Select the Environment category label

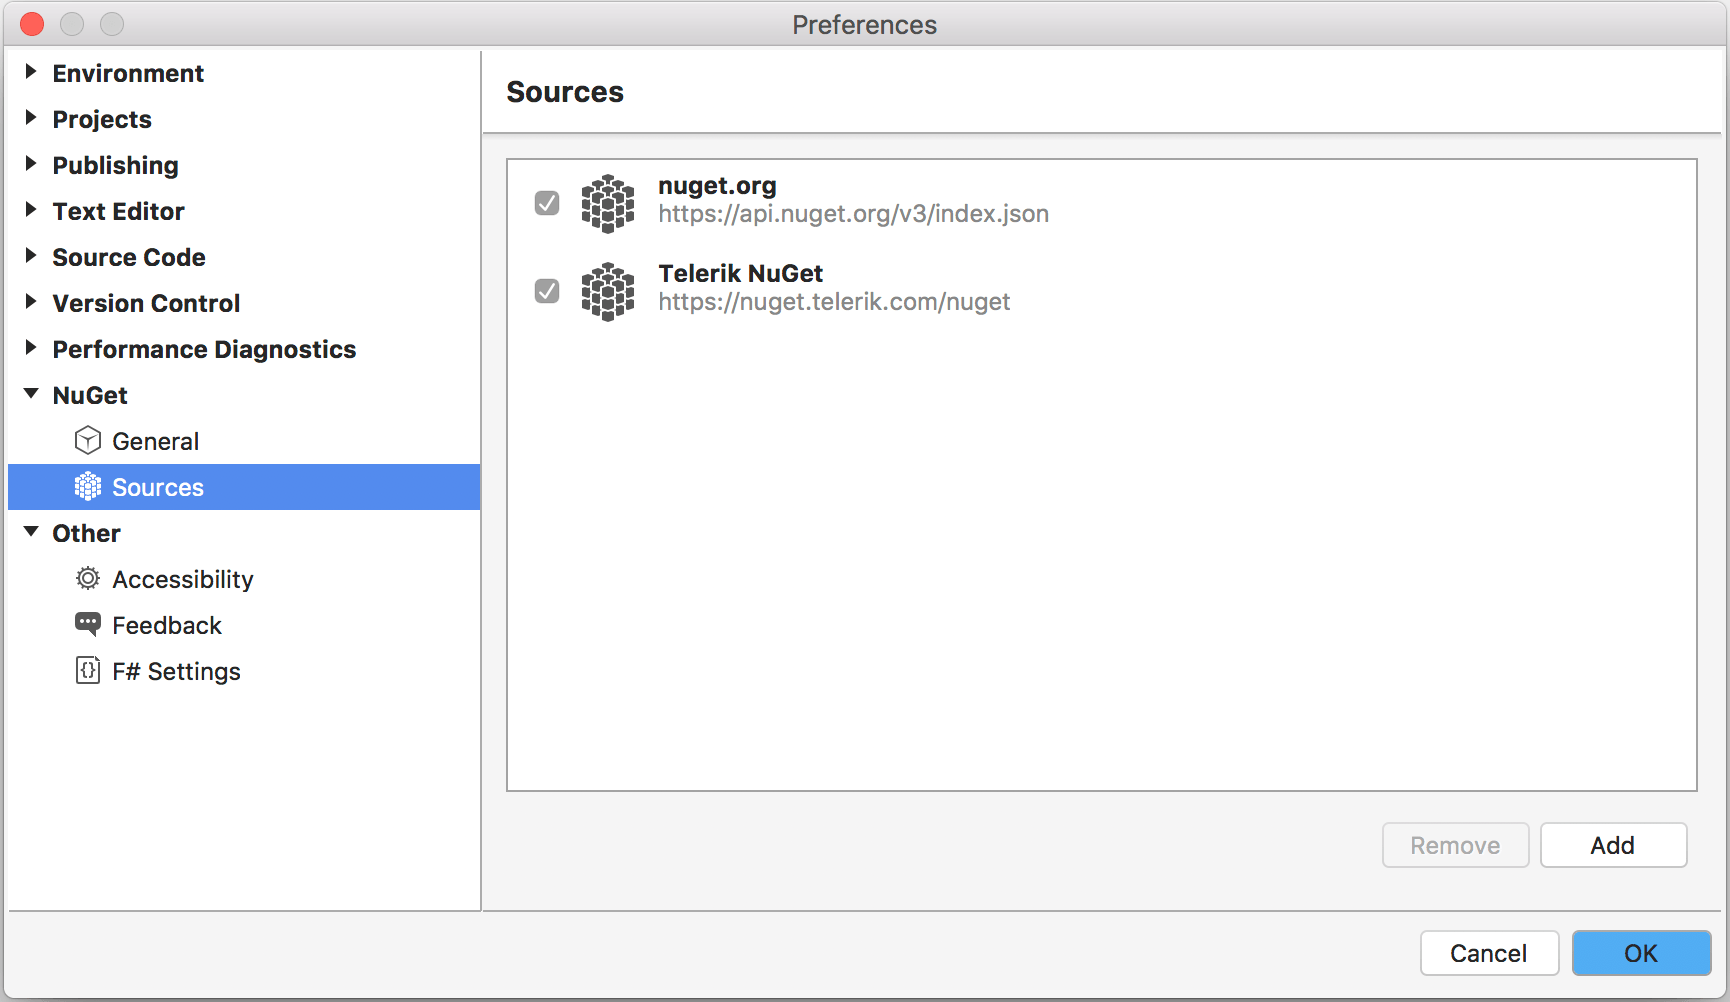coord(128,73)
